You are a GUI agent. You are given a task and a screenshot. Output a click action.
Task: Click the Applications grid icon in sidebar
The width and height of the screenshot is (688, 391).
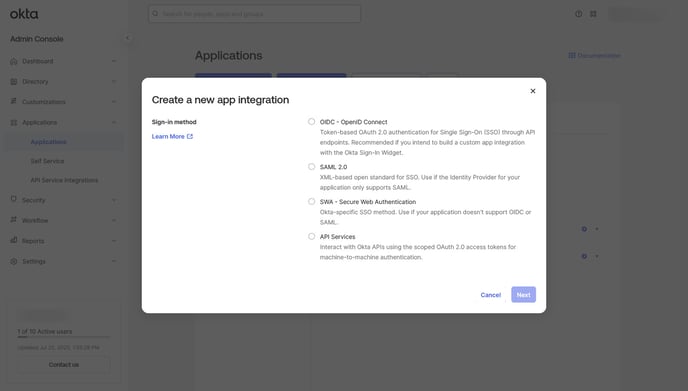(x=14, y=122)
